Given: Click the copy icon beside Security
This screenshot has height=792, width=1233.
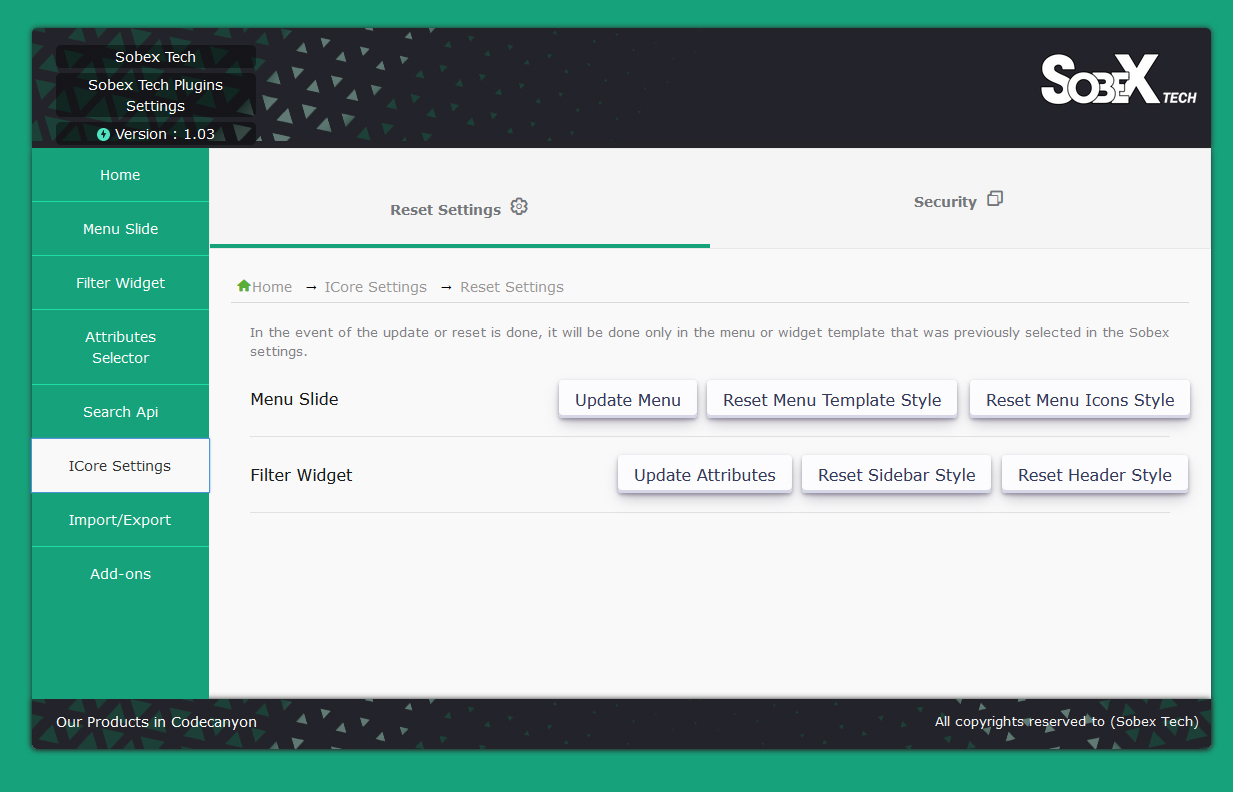Looking at the screenshot, I should (x=995, y=199).
